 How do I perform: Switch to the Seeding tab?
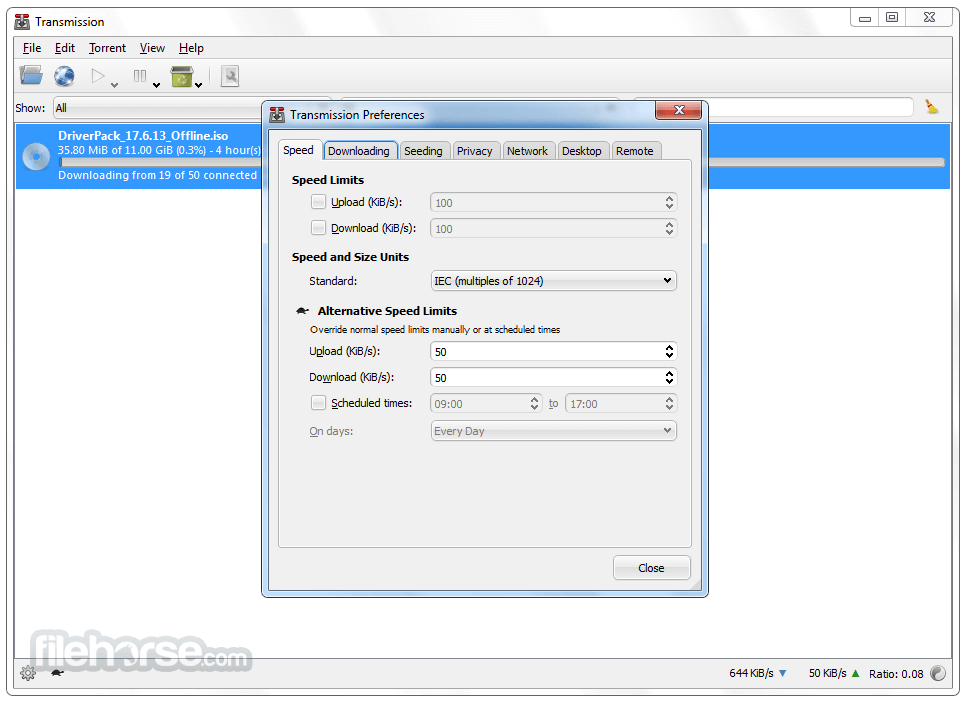pos(423,151)
